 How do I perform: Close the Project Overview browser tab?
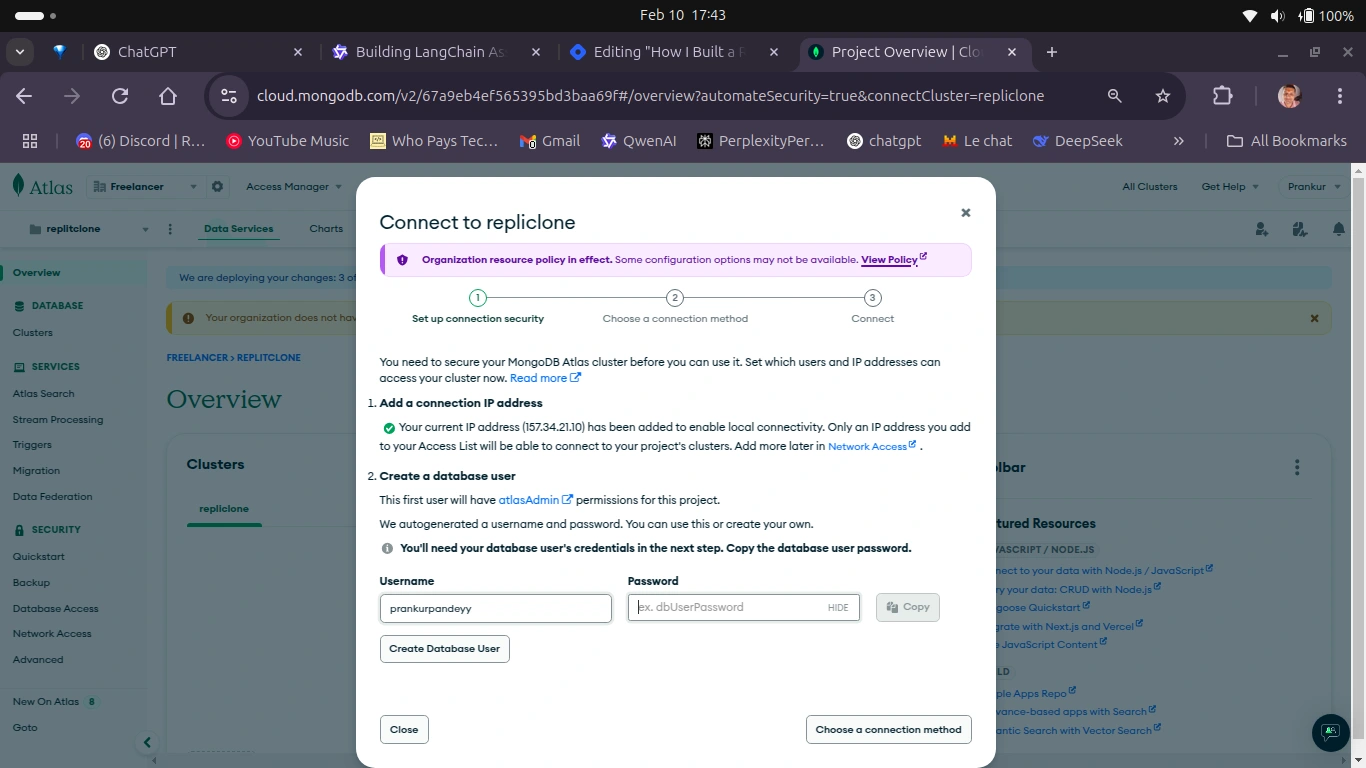click(x=1012, y=52)
